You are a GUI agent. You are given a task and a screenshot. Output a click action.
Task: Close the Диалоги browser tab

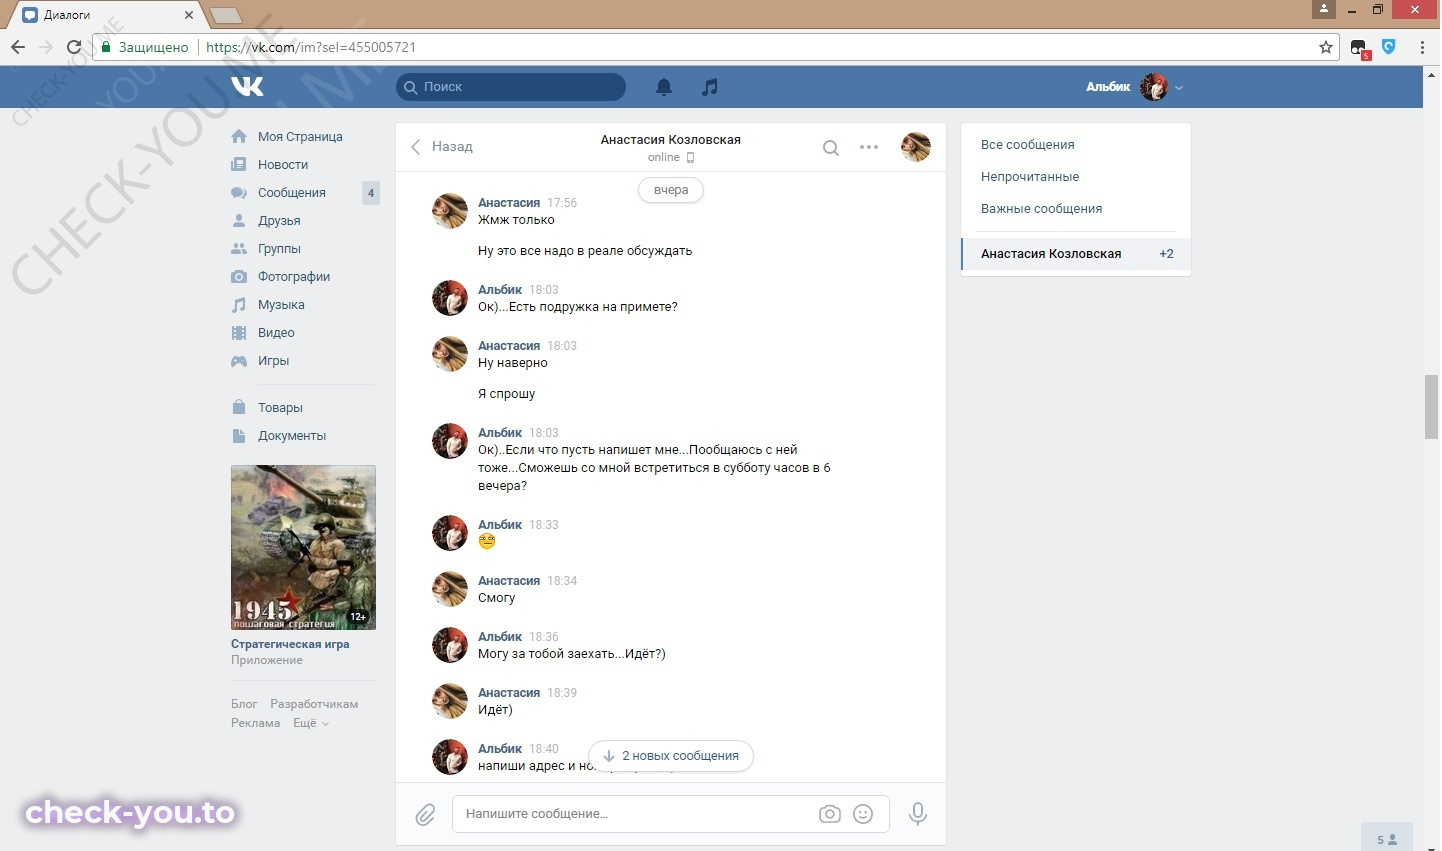click(x=189, y=15)
